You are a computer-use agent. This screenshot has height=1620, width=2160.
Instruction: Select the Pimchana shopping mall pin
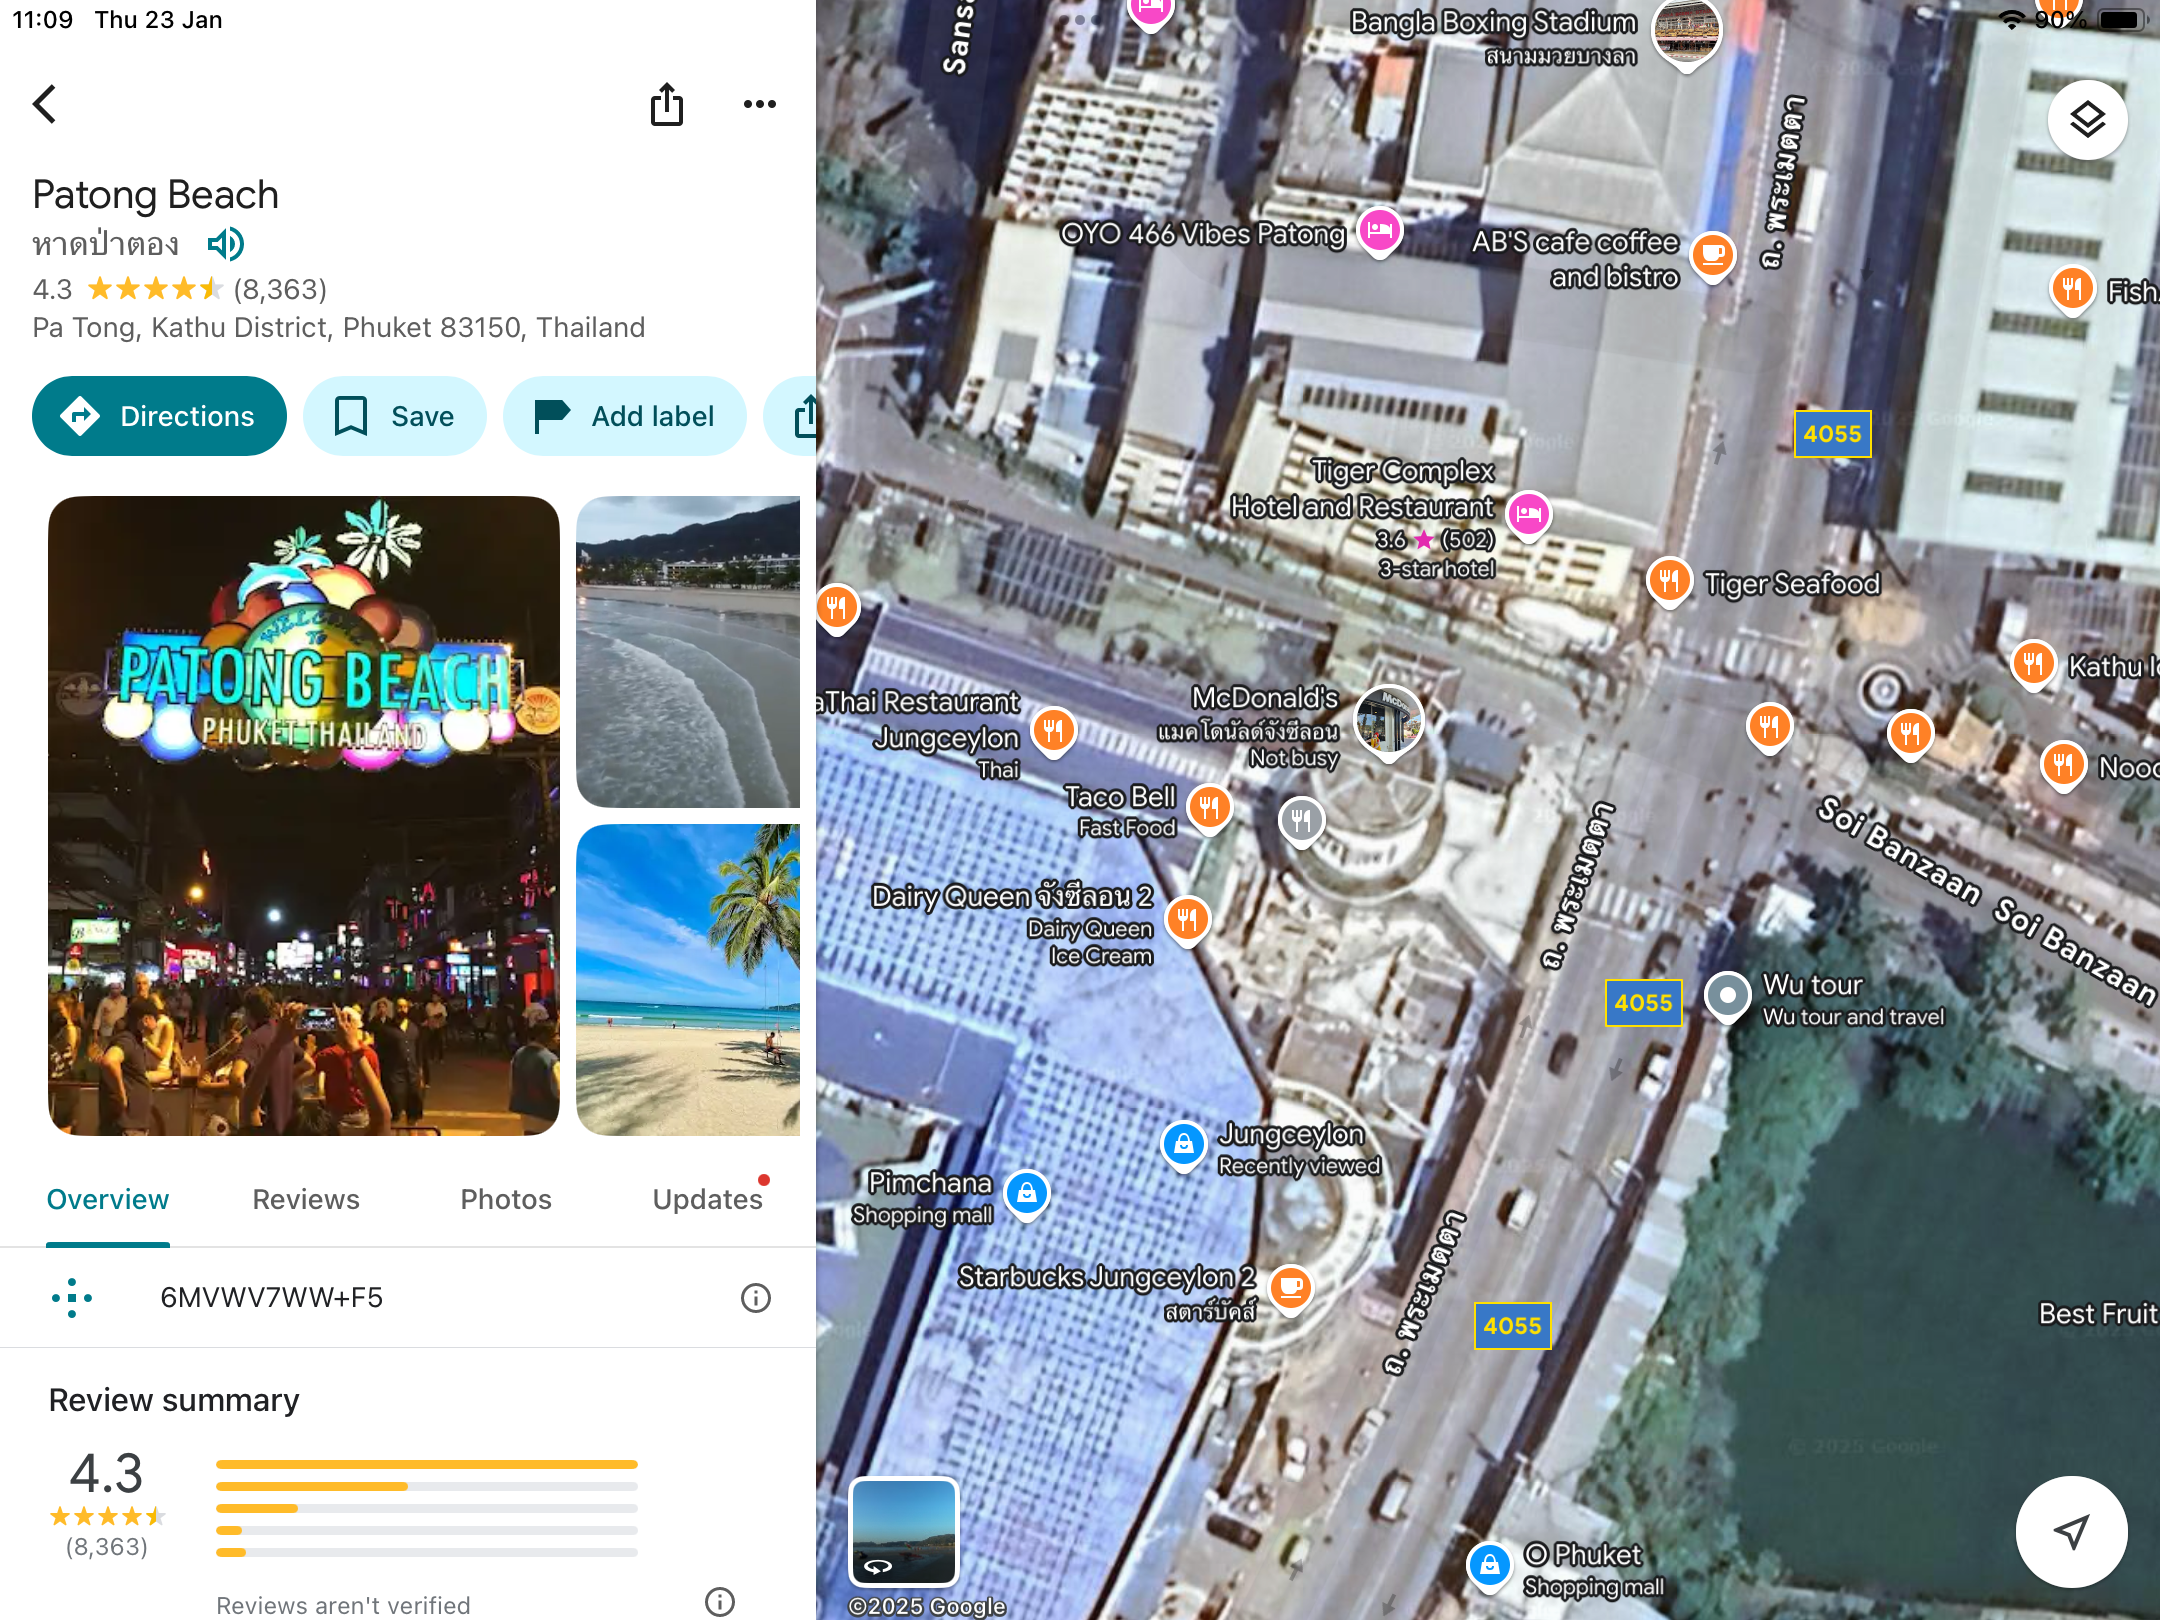coord(1027,1195)
